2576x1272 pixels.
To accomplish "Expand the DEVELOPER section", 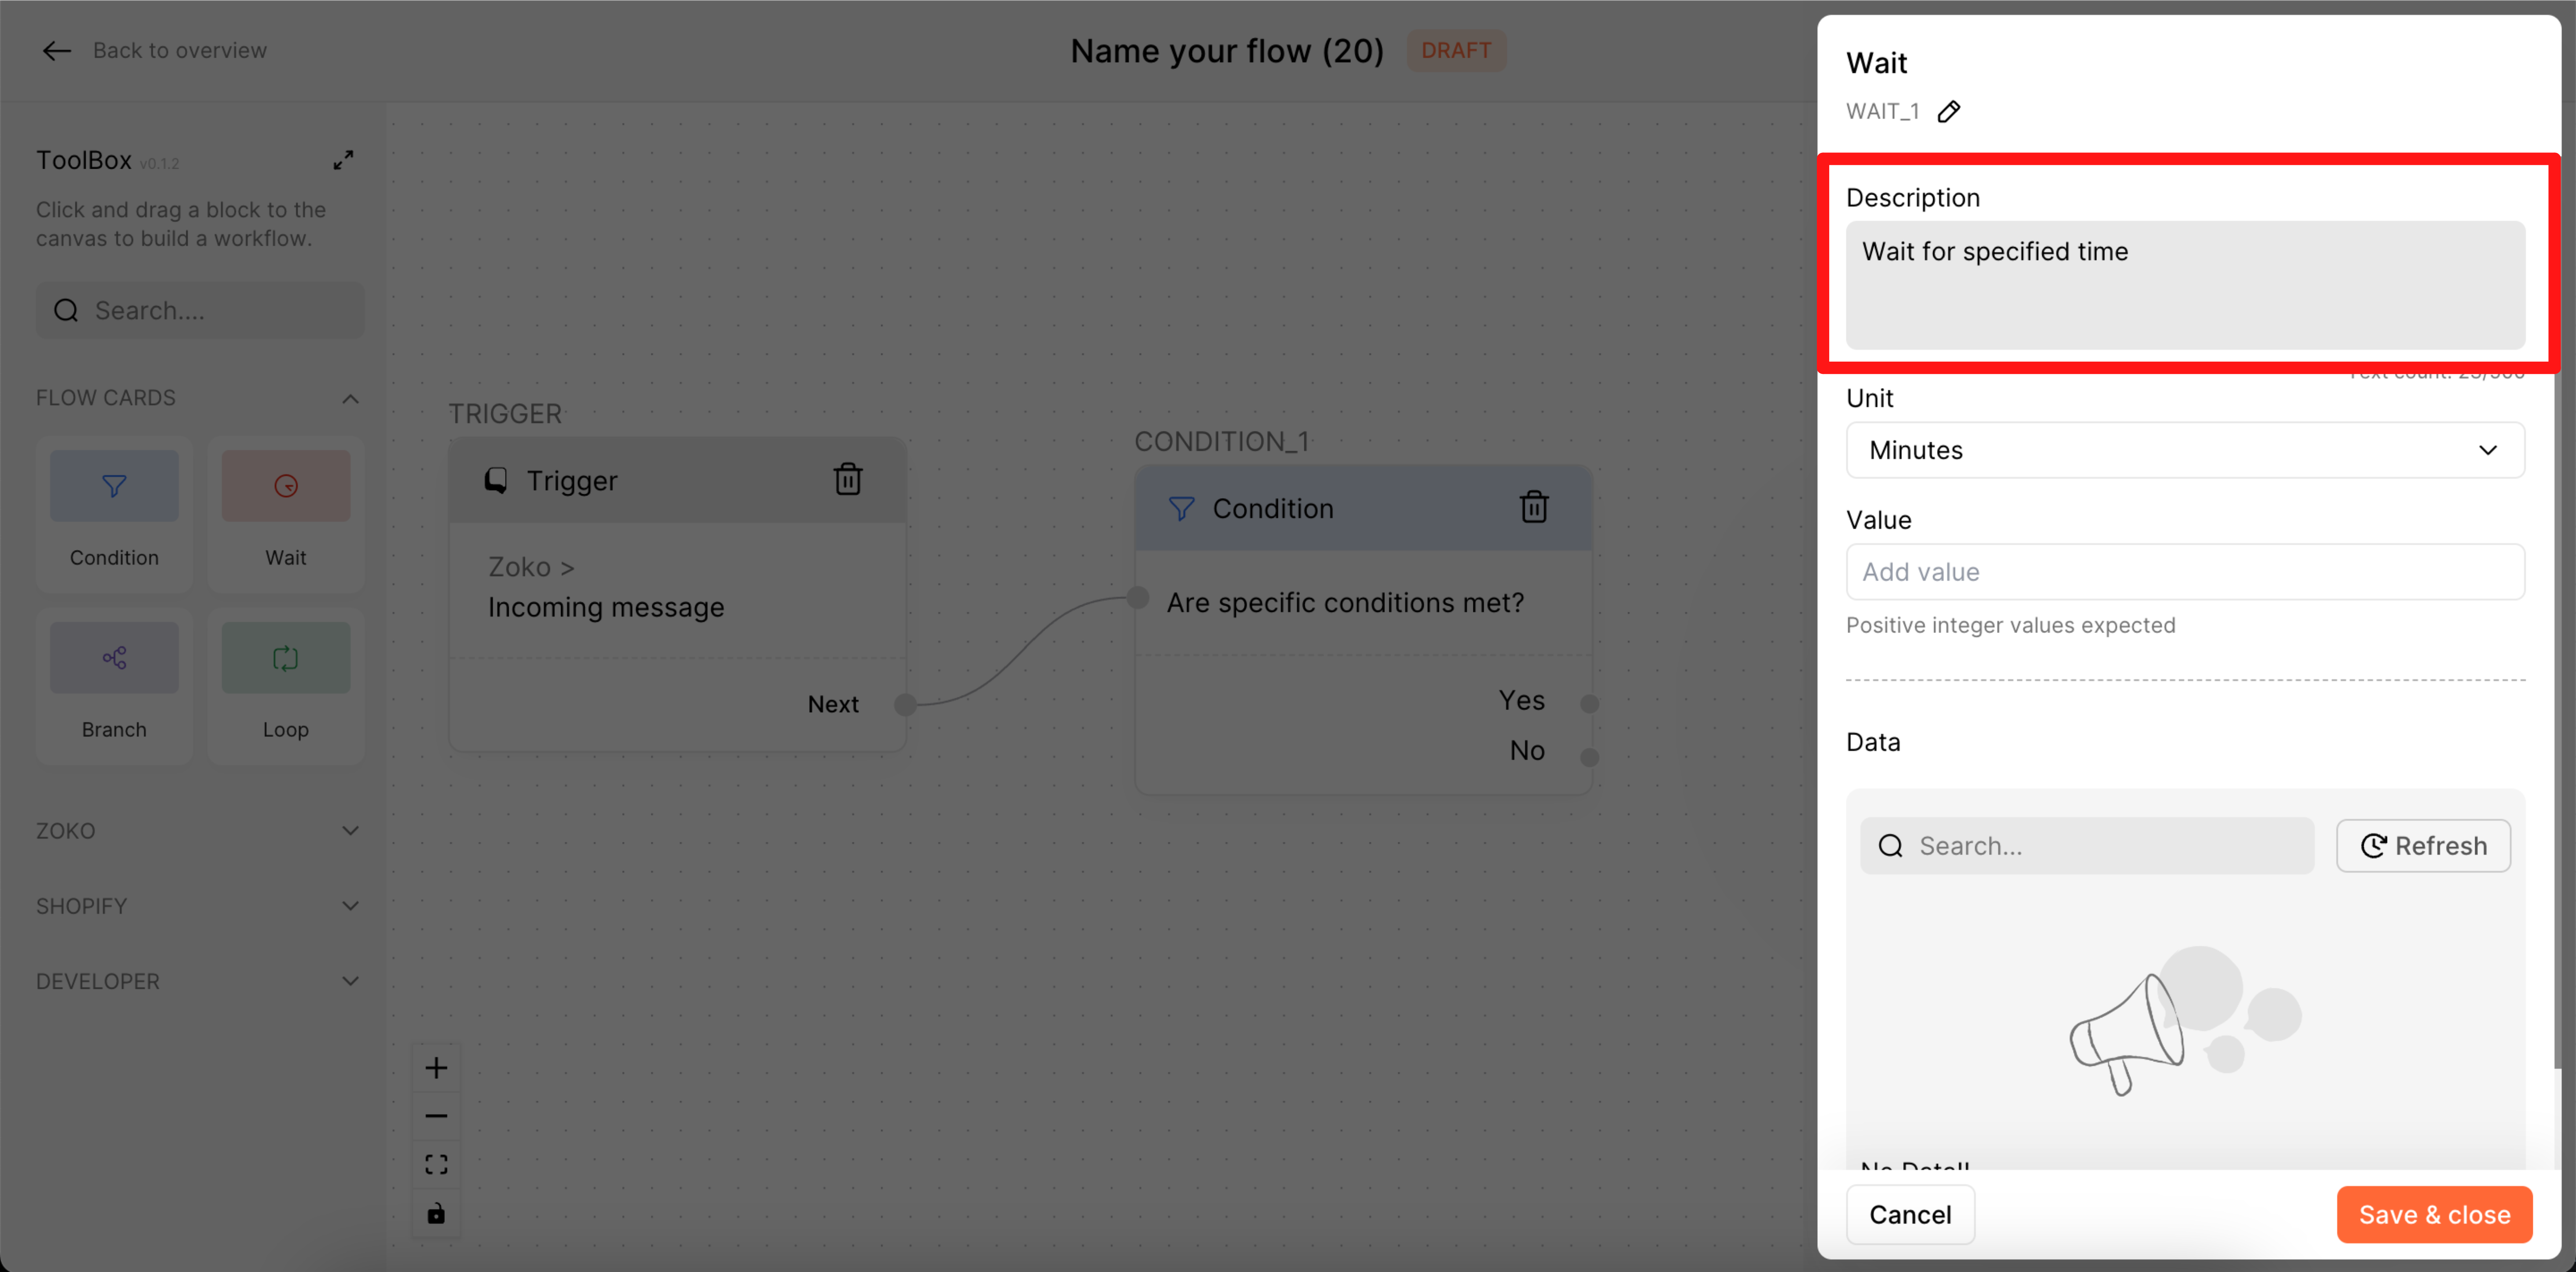I will click(350, 981).
